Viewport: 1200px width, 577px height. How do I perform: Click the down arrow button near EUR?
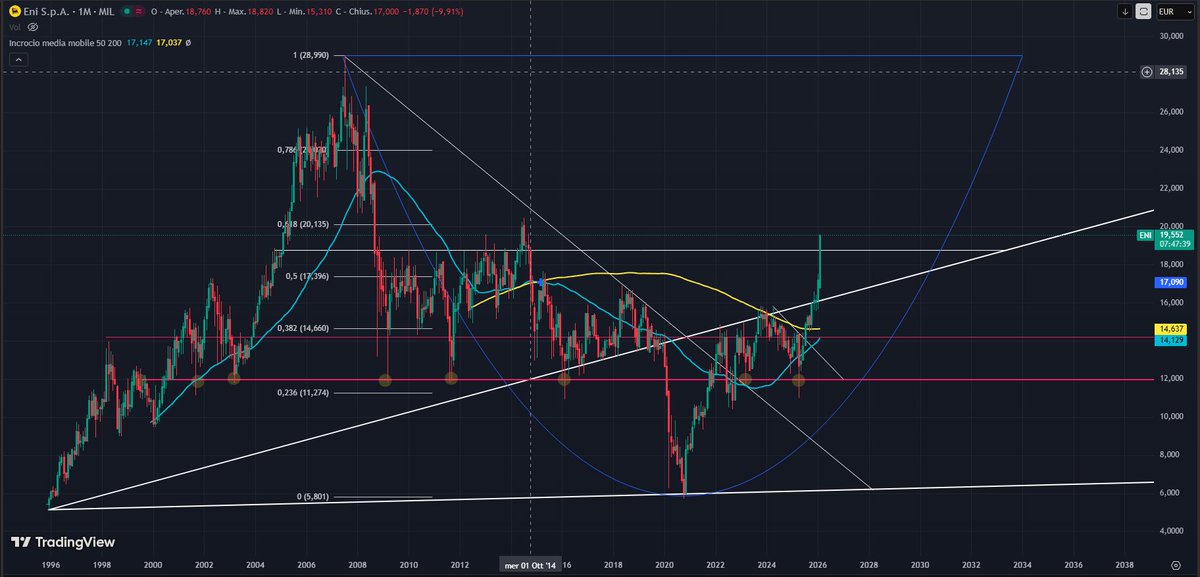pyautogui.click(x=1125, y=12)
